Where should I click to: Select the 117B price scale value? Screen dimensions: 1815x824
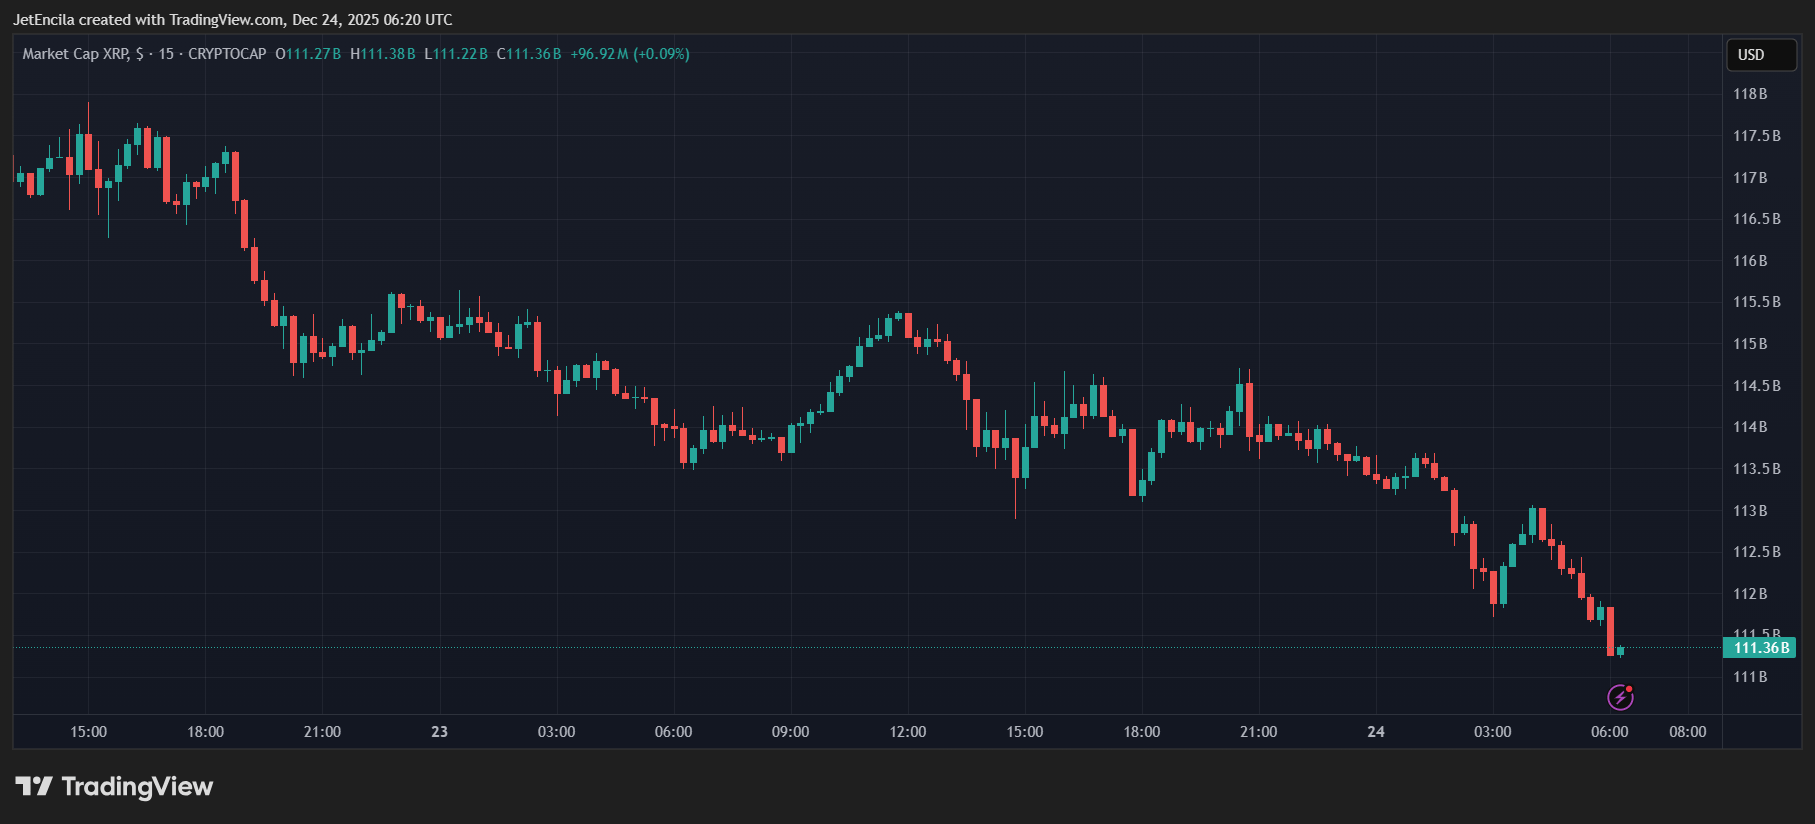(x=1750, y=178)
